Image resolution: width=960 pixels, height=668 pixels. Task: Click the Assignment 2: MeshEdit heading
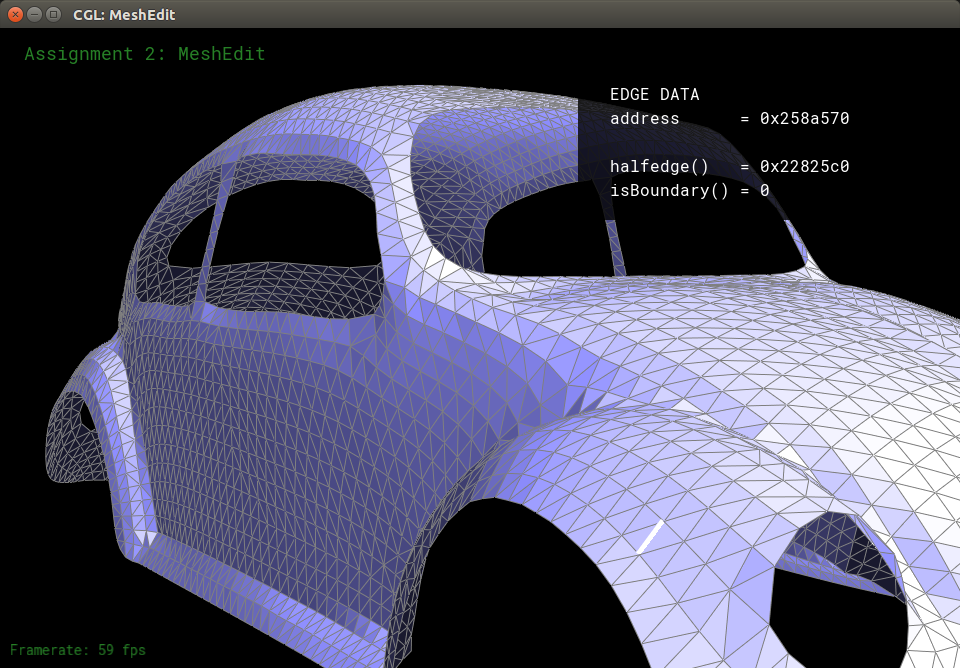point(145,54)
